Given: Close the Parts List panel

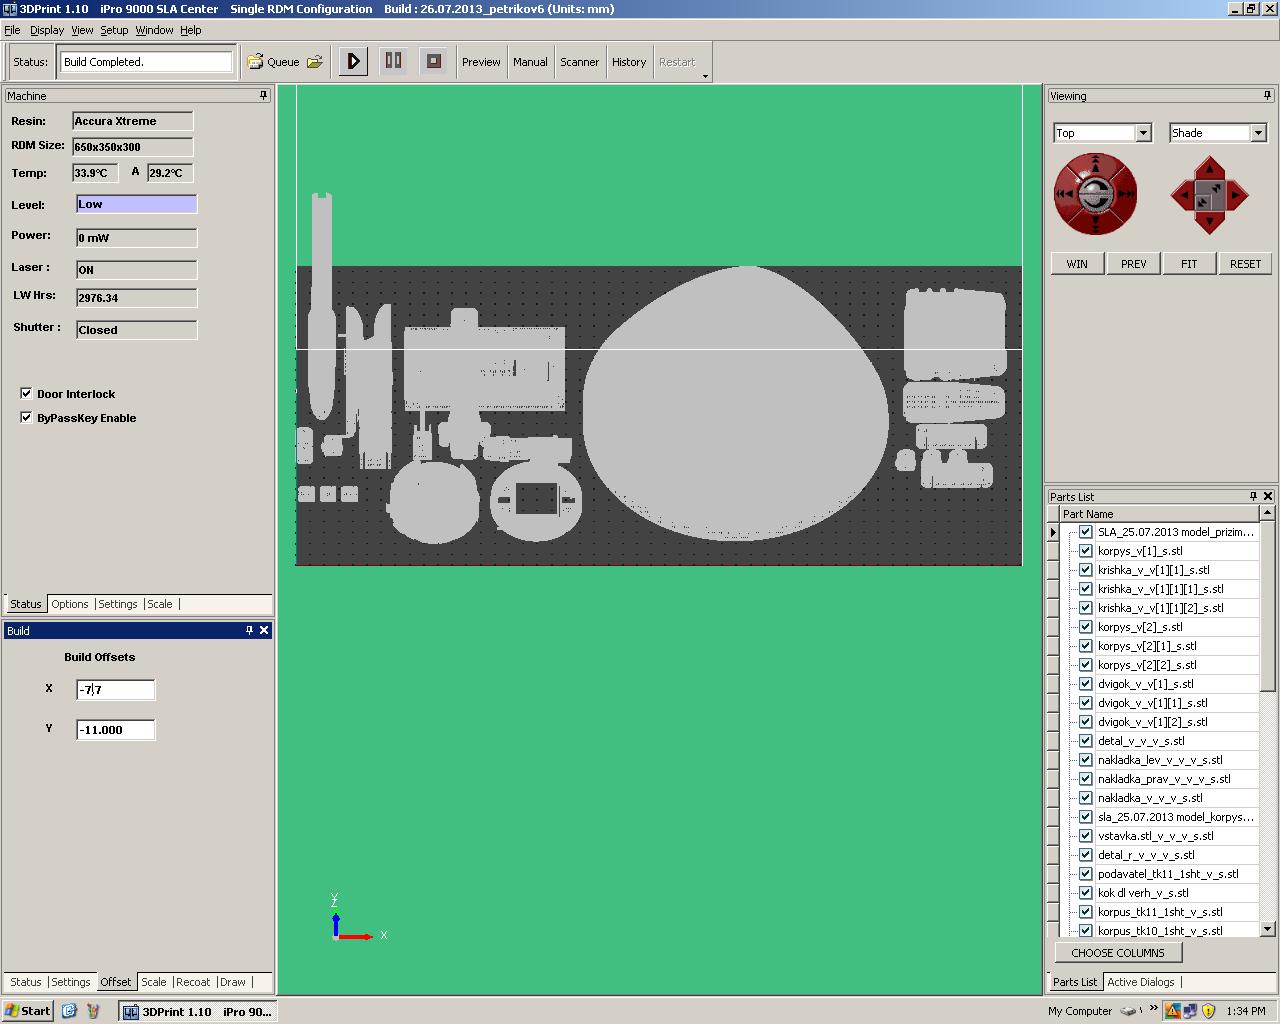Looking at the screenshot, I should [1268, 496].
